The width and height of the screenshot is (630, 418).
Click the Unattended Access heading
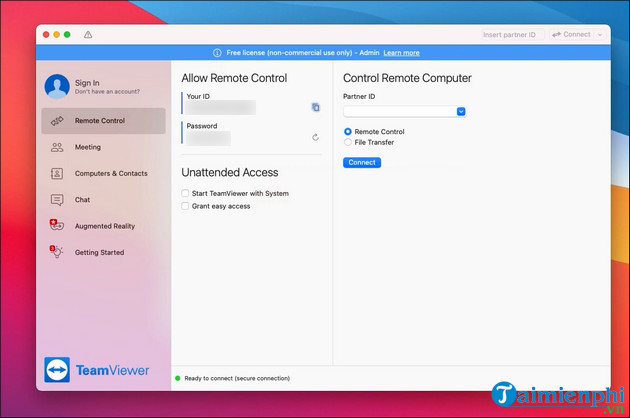pyautogui.click(x=230, y=172)
